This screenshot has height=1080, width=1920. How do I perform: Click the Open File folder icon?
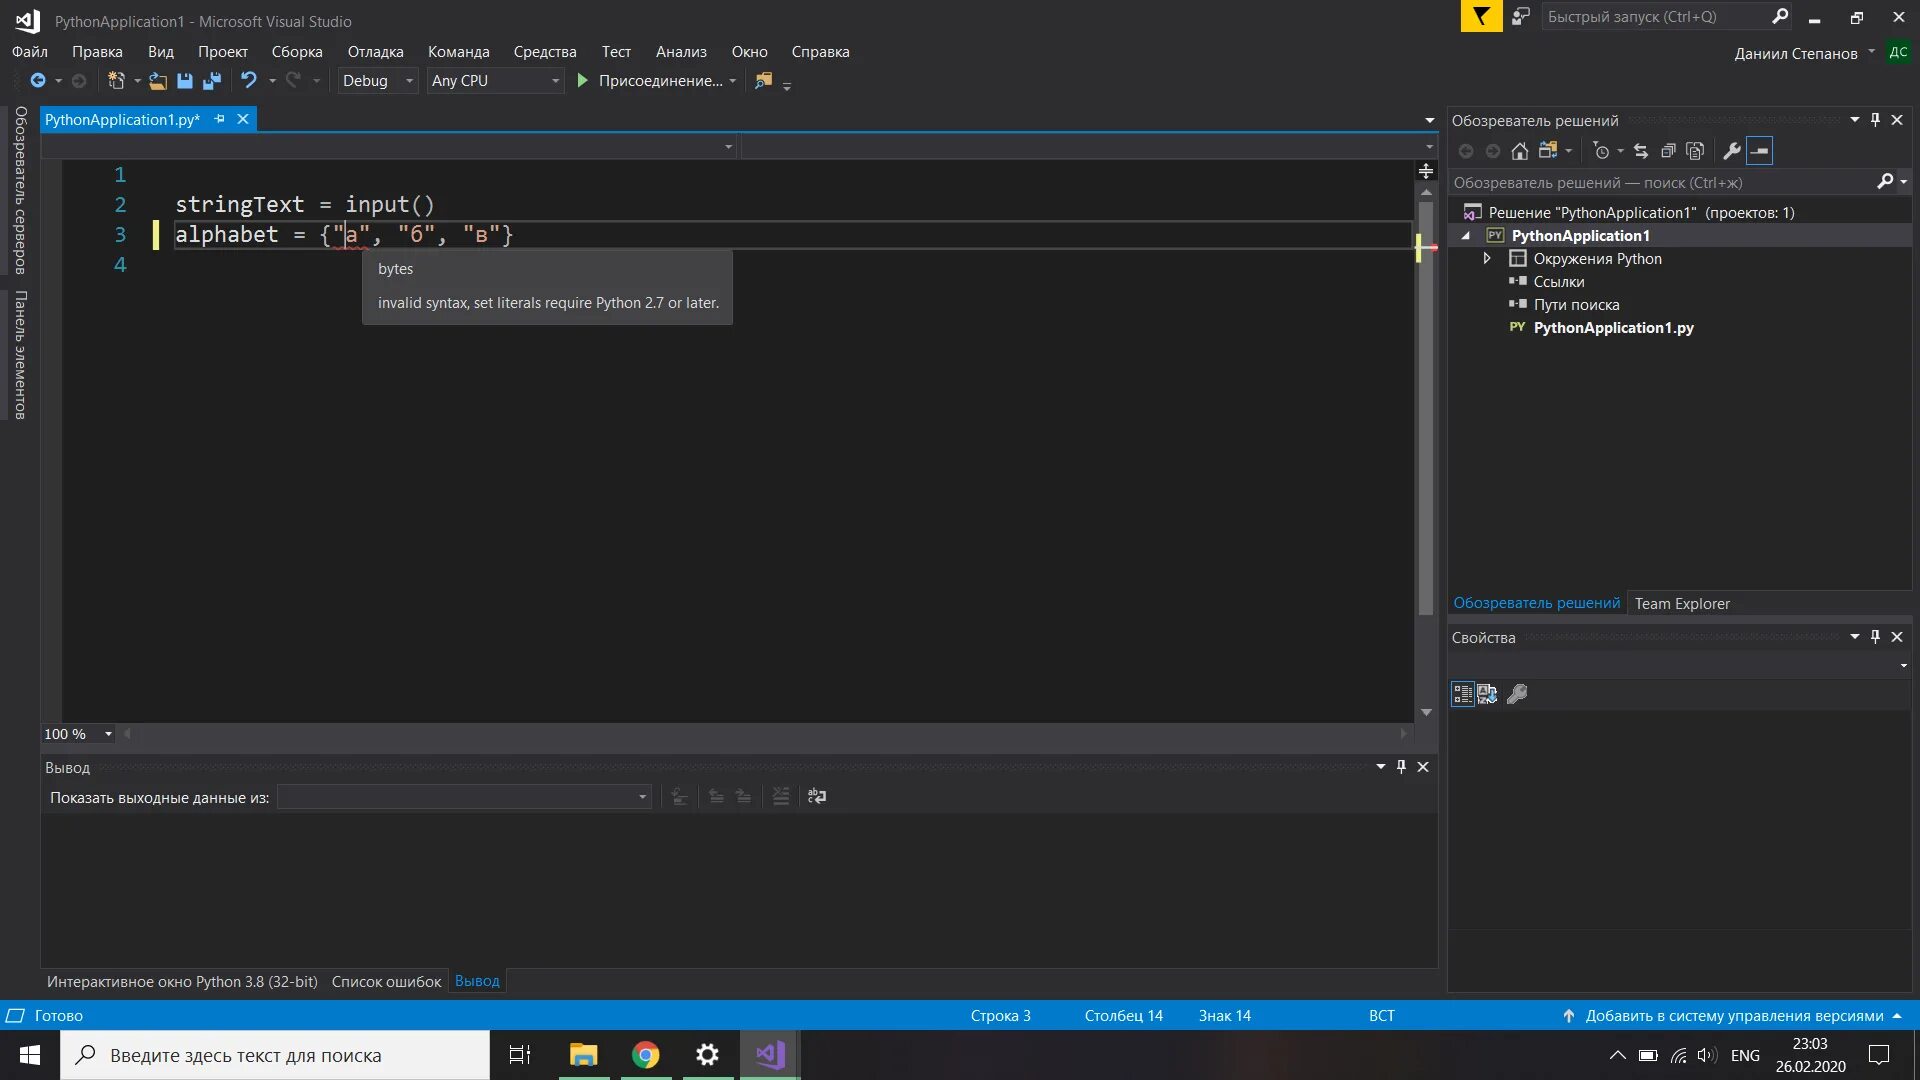click(158, 81)
